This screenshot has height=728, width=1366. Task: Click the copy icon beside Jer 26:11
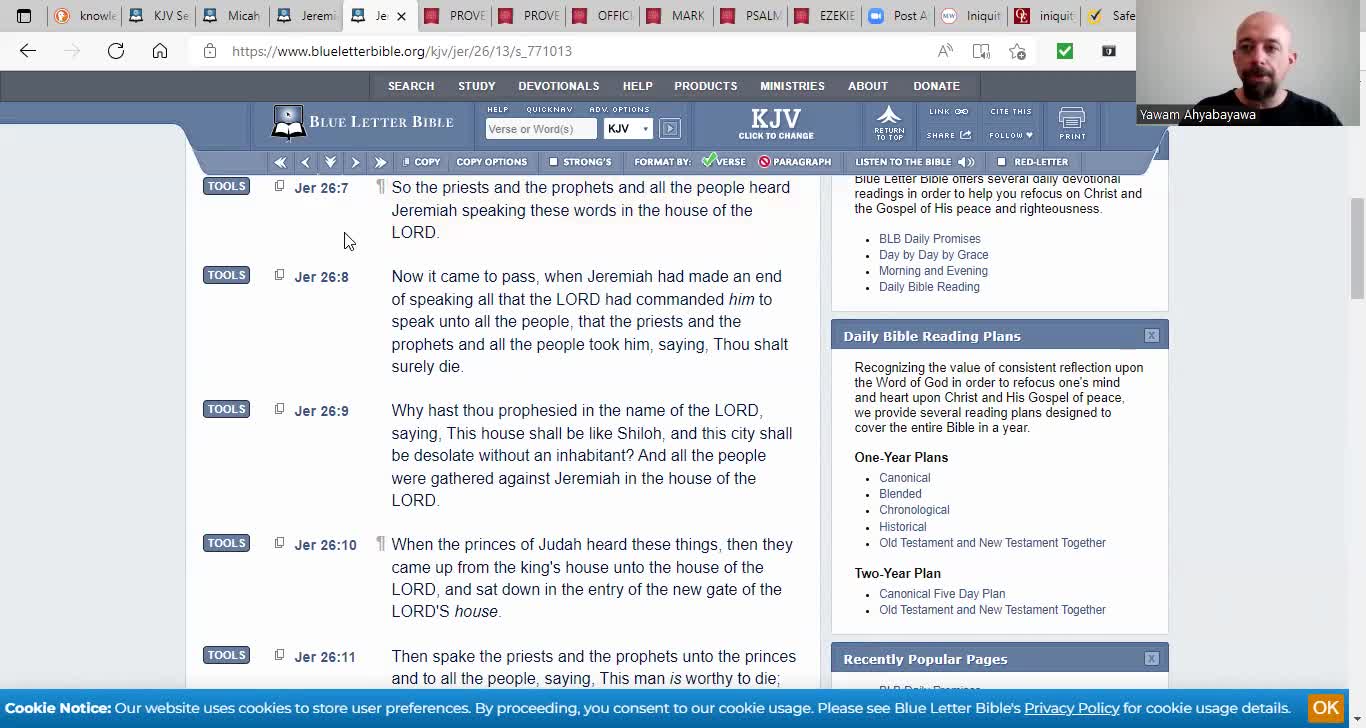[x=279, y=655]
